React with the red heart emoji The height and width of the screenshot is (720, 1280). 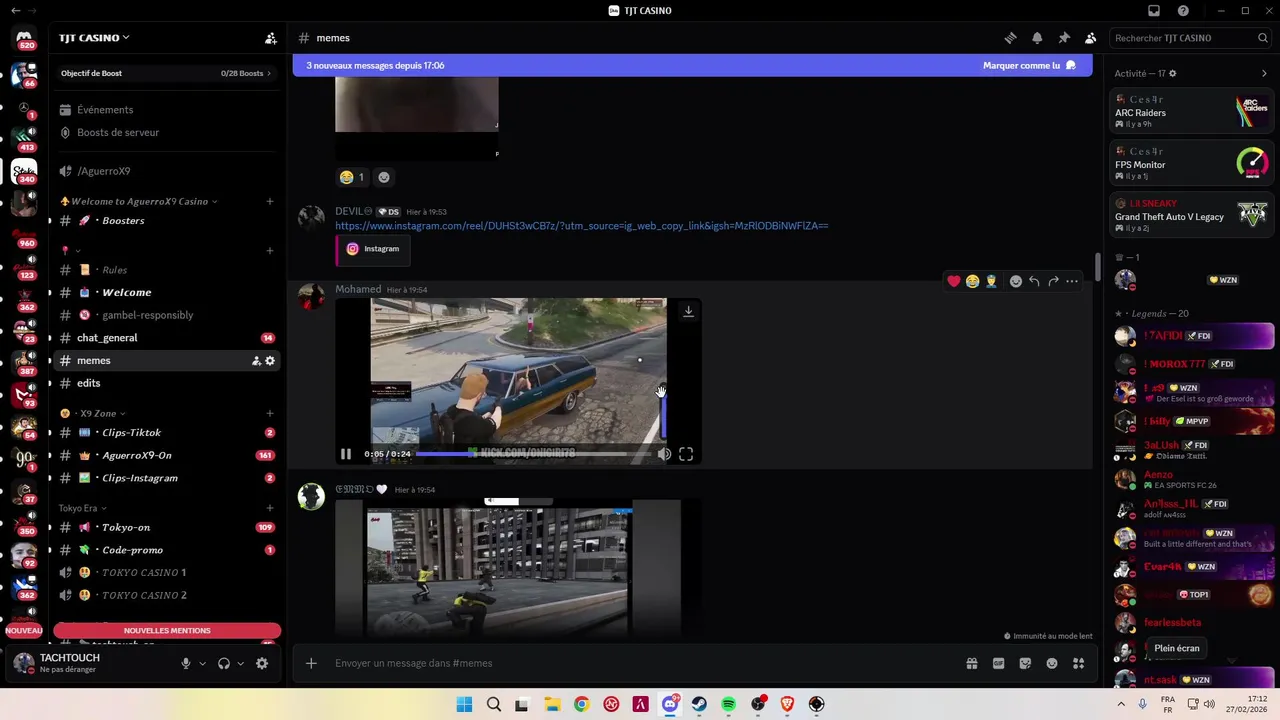click(x=954, y=281)
